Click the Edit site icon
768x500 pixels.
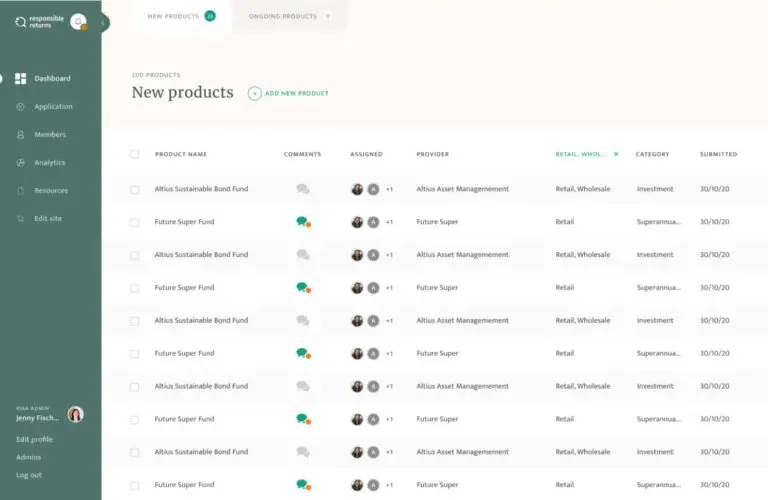(21, 218)
